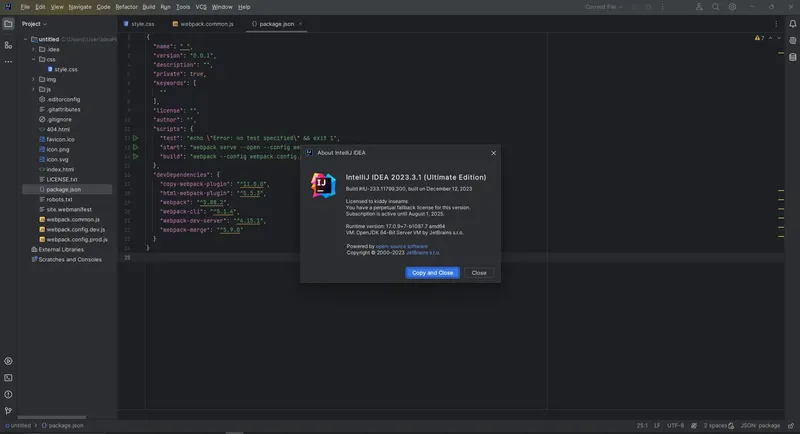Go to previous highlighted problem arrow
Image resolution: width=800 pixels, height=434 pixels.
pos(770,38)
